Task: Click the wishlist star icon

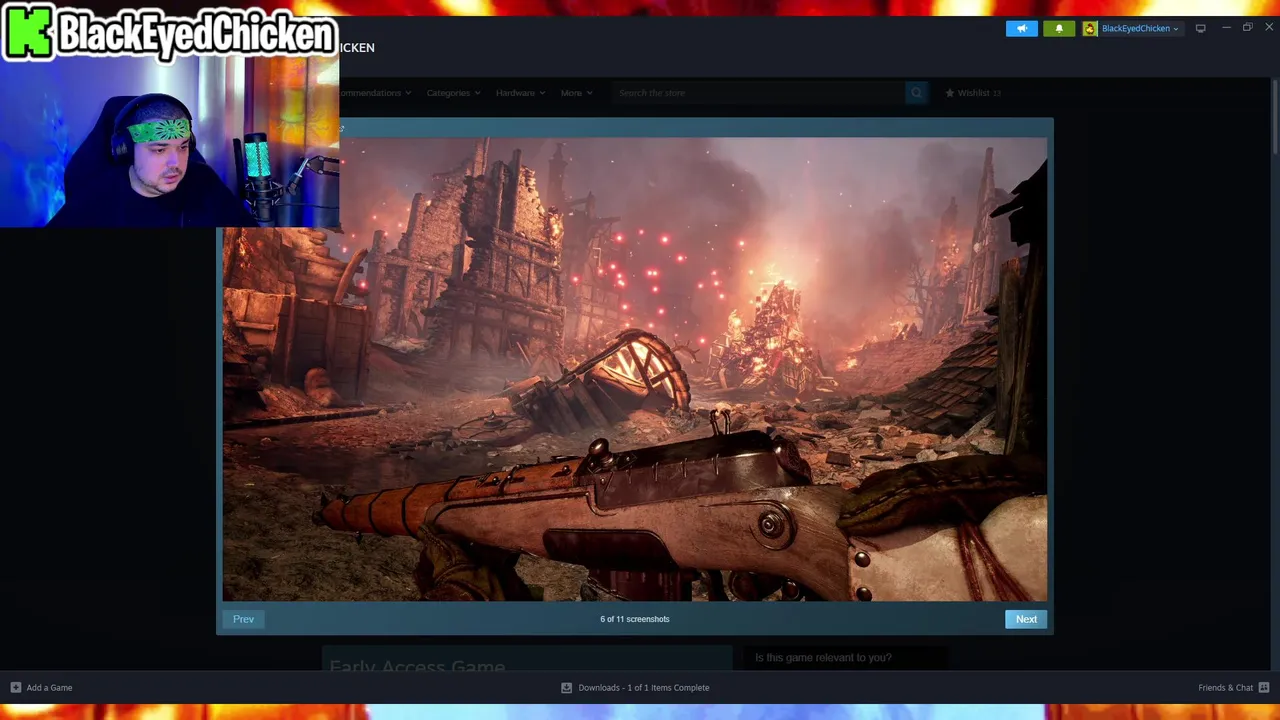Action: [950, 93]
